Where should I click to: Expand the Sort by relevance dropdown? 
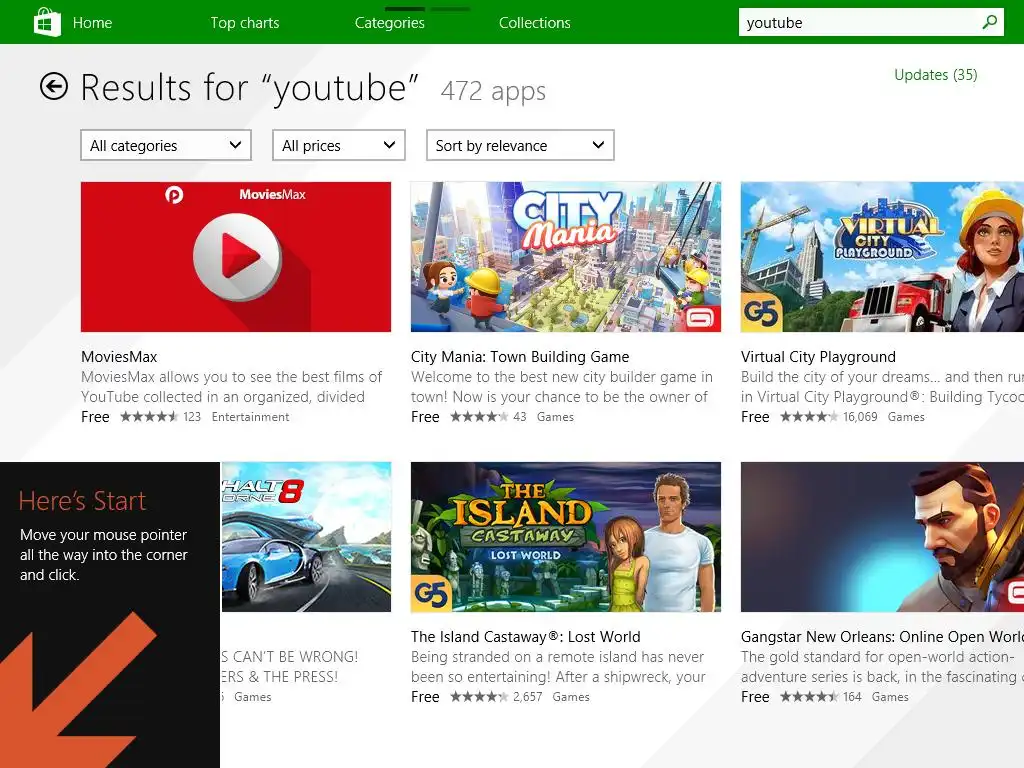pyautogui.click(x=520, y=145)
